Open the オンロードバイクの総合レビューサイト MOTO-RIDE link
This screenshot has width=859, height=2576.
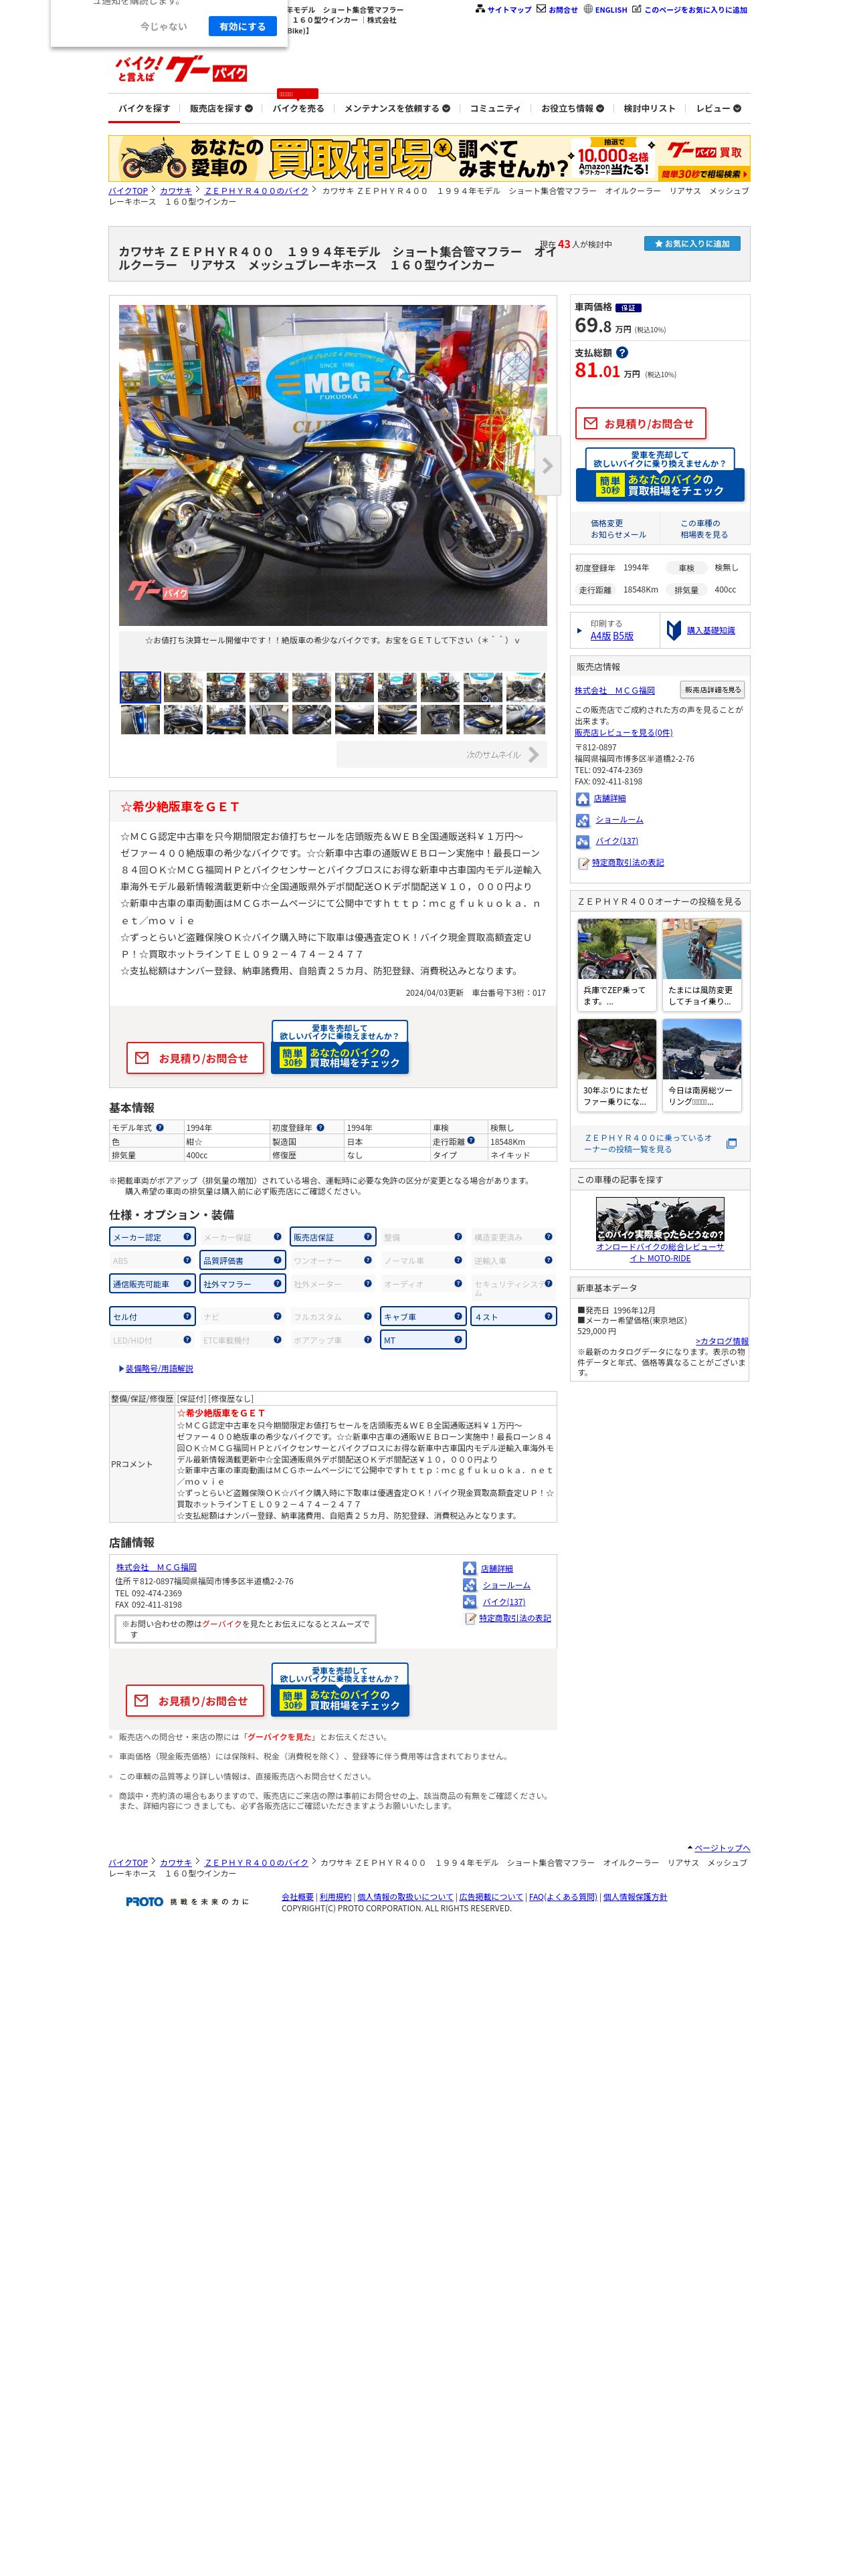pos(660,1252)
